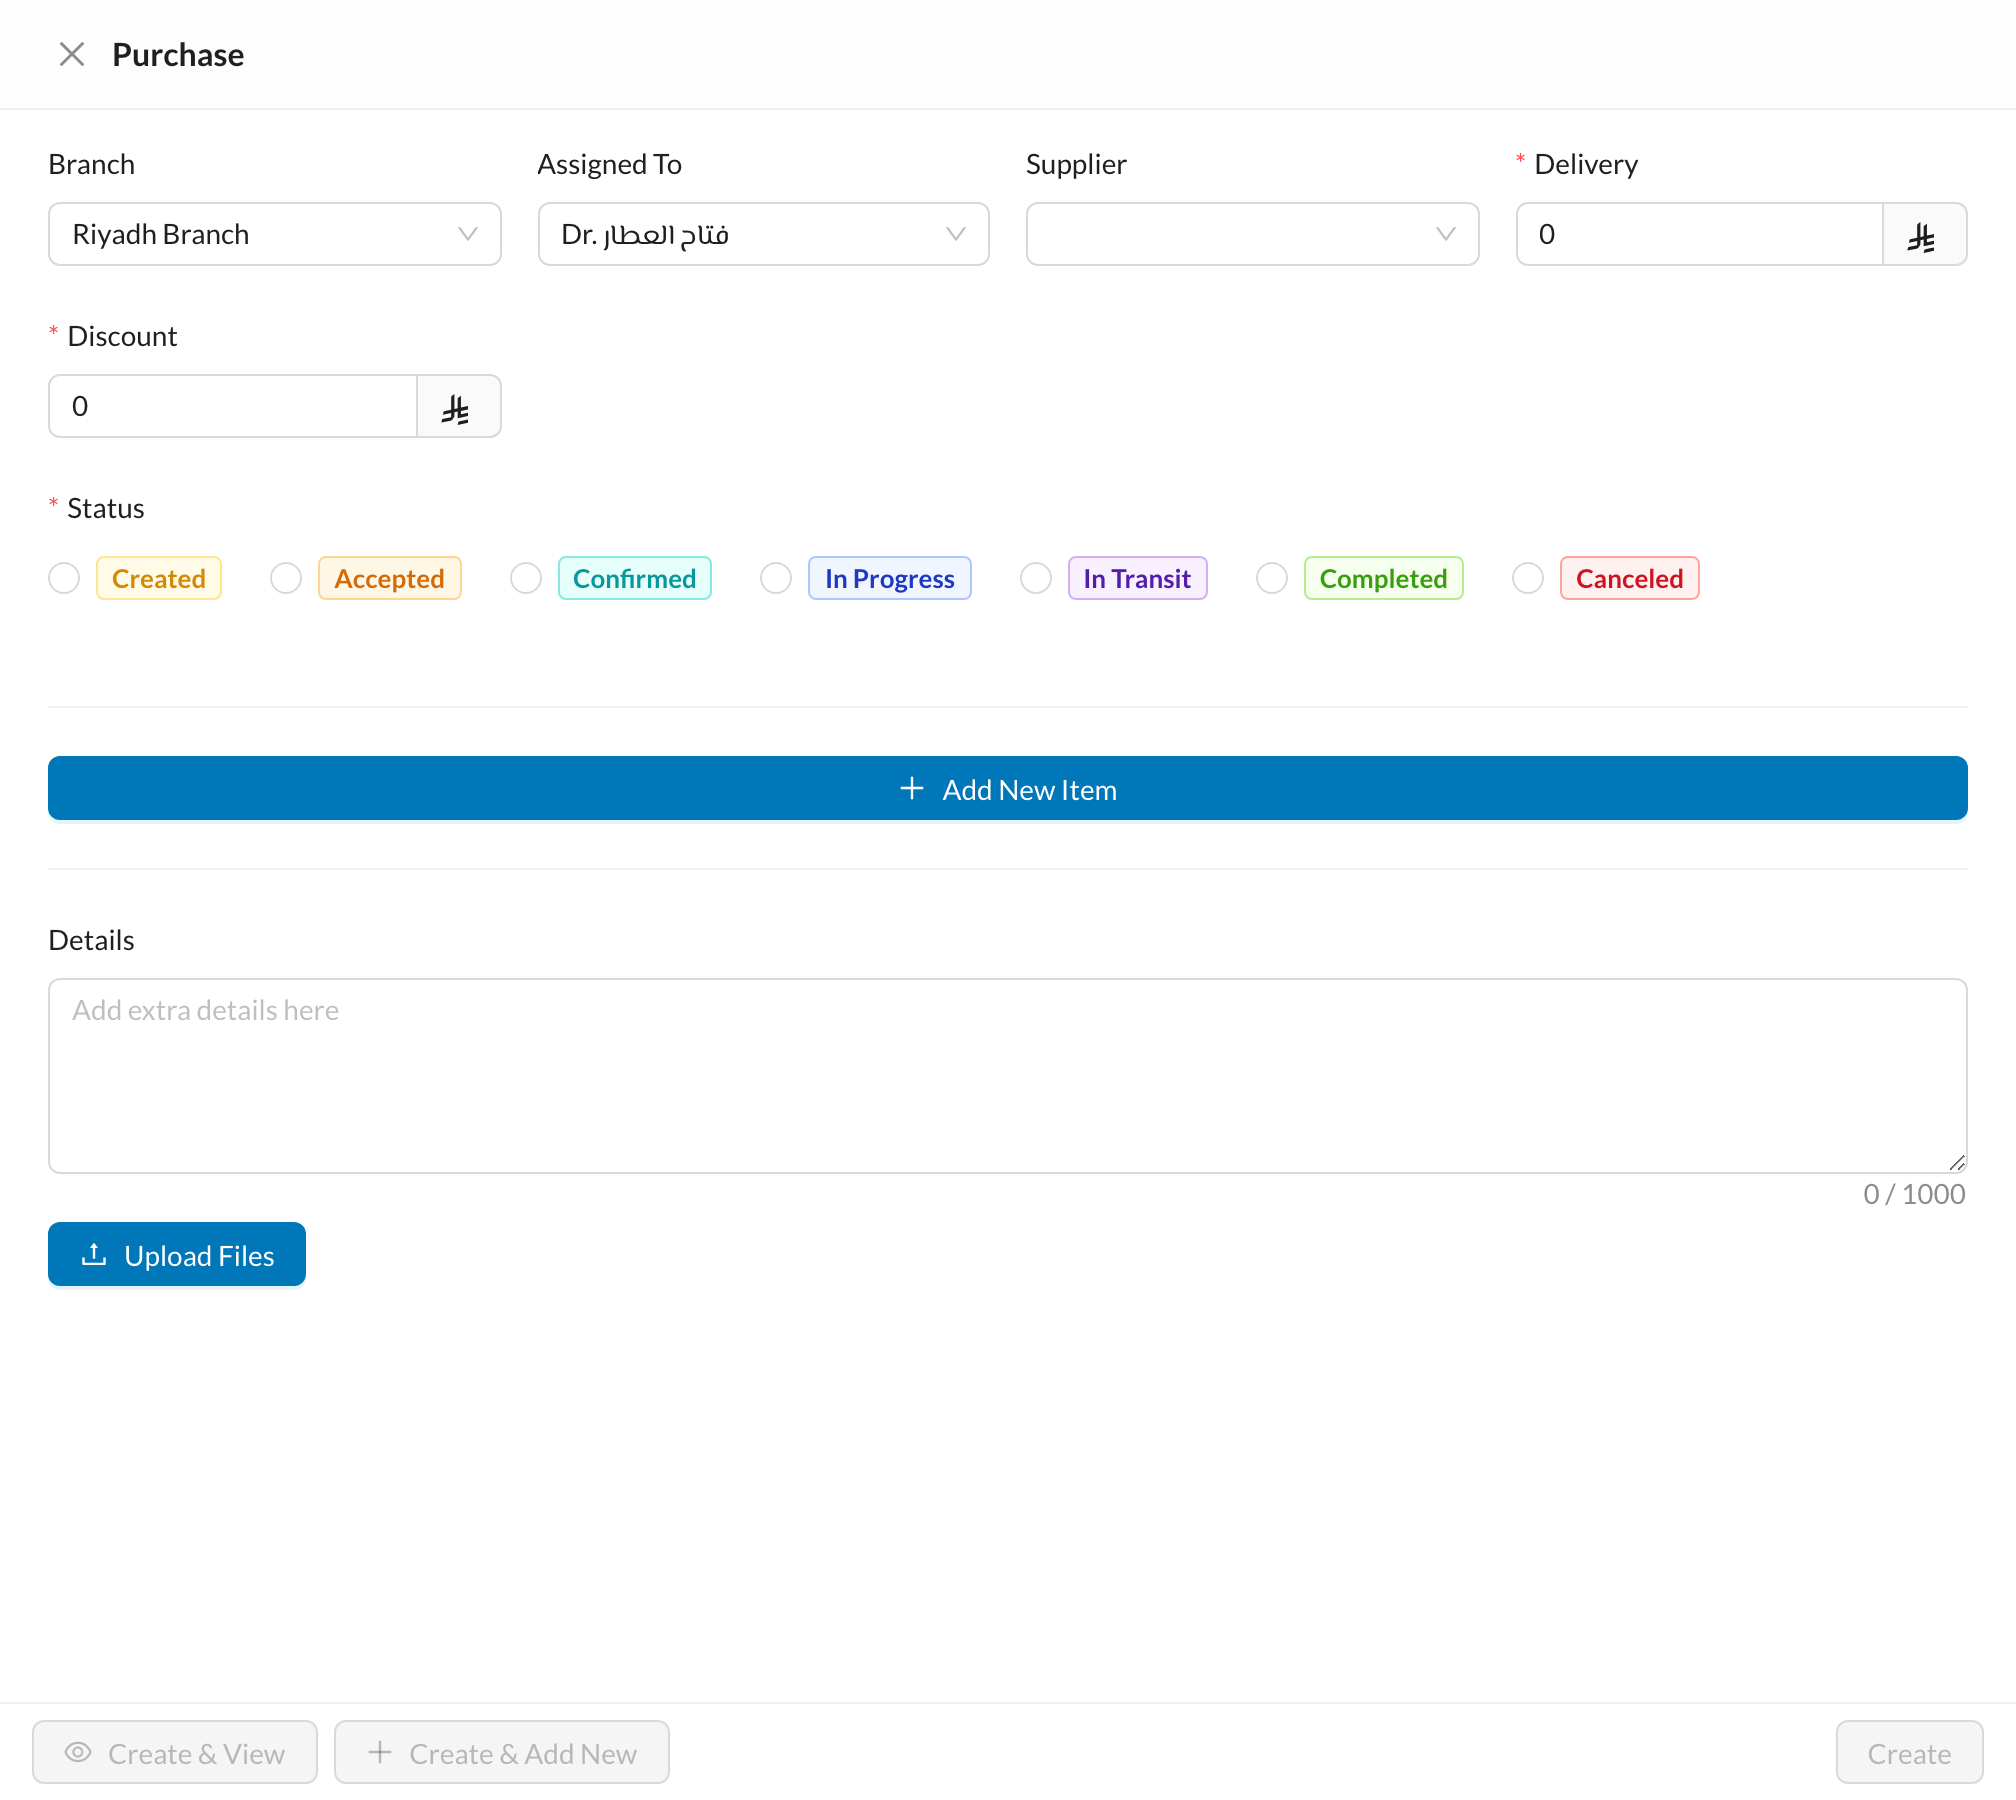Click the In Transit status tag
2016x1800 pixels.
(x=1138, y=578)
